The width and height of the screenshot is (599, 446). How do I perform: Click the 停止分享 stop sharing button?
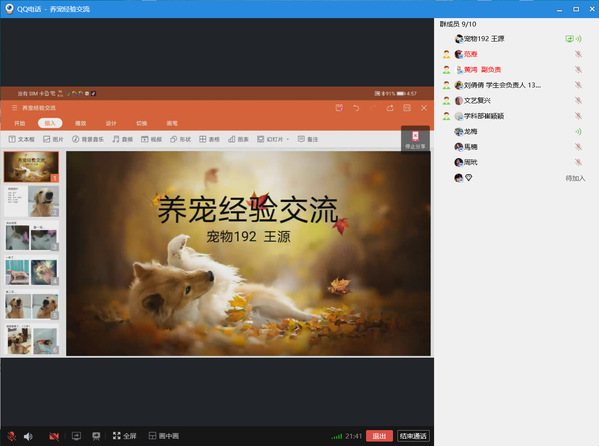[x=415, y=139]
